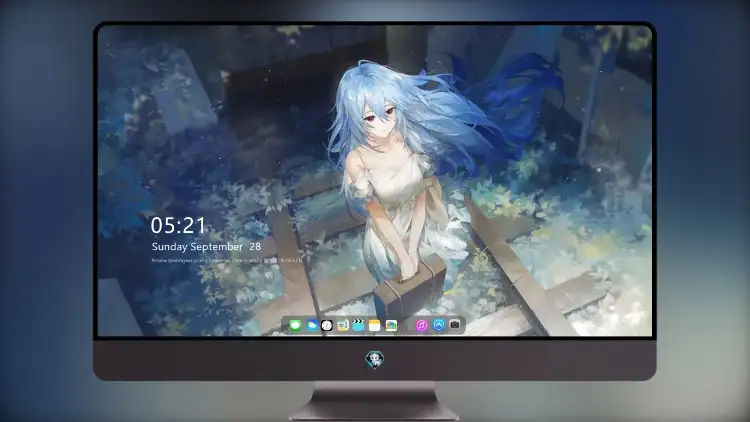Open the colorful Photos gallery dock icon
Viewport: 750px width, 422px height.
(391, 325)
